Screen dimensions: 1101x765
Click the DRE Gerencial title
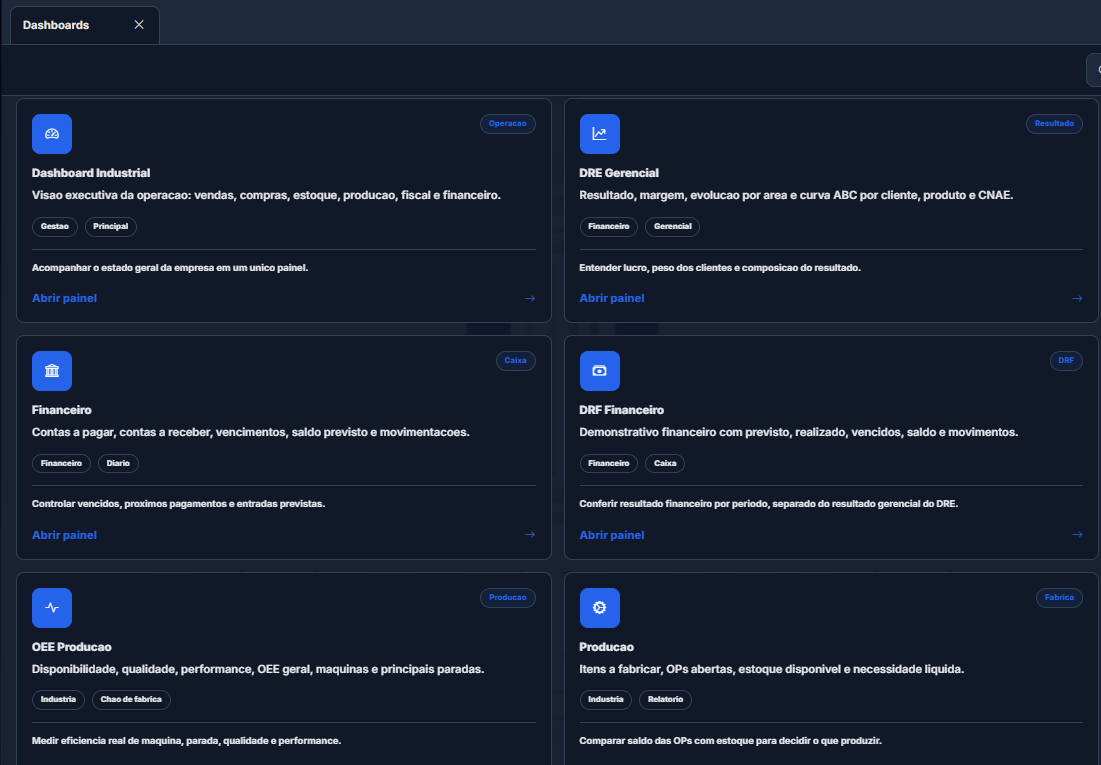(x=619, y=173)
